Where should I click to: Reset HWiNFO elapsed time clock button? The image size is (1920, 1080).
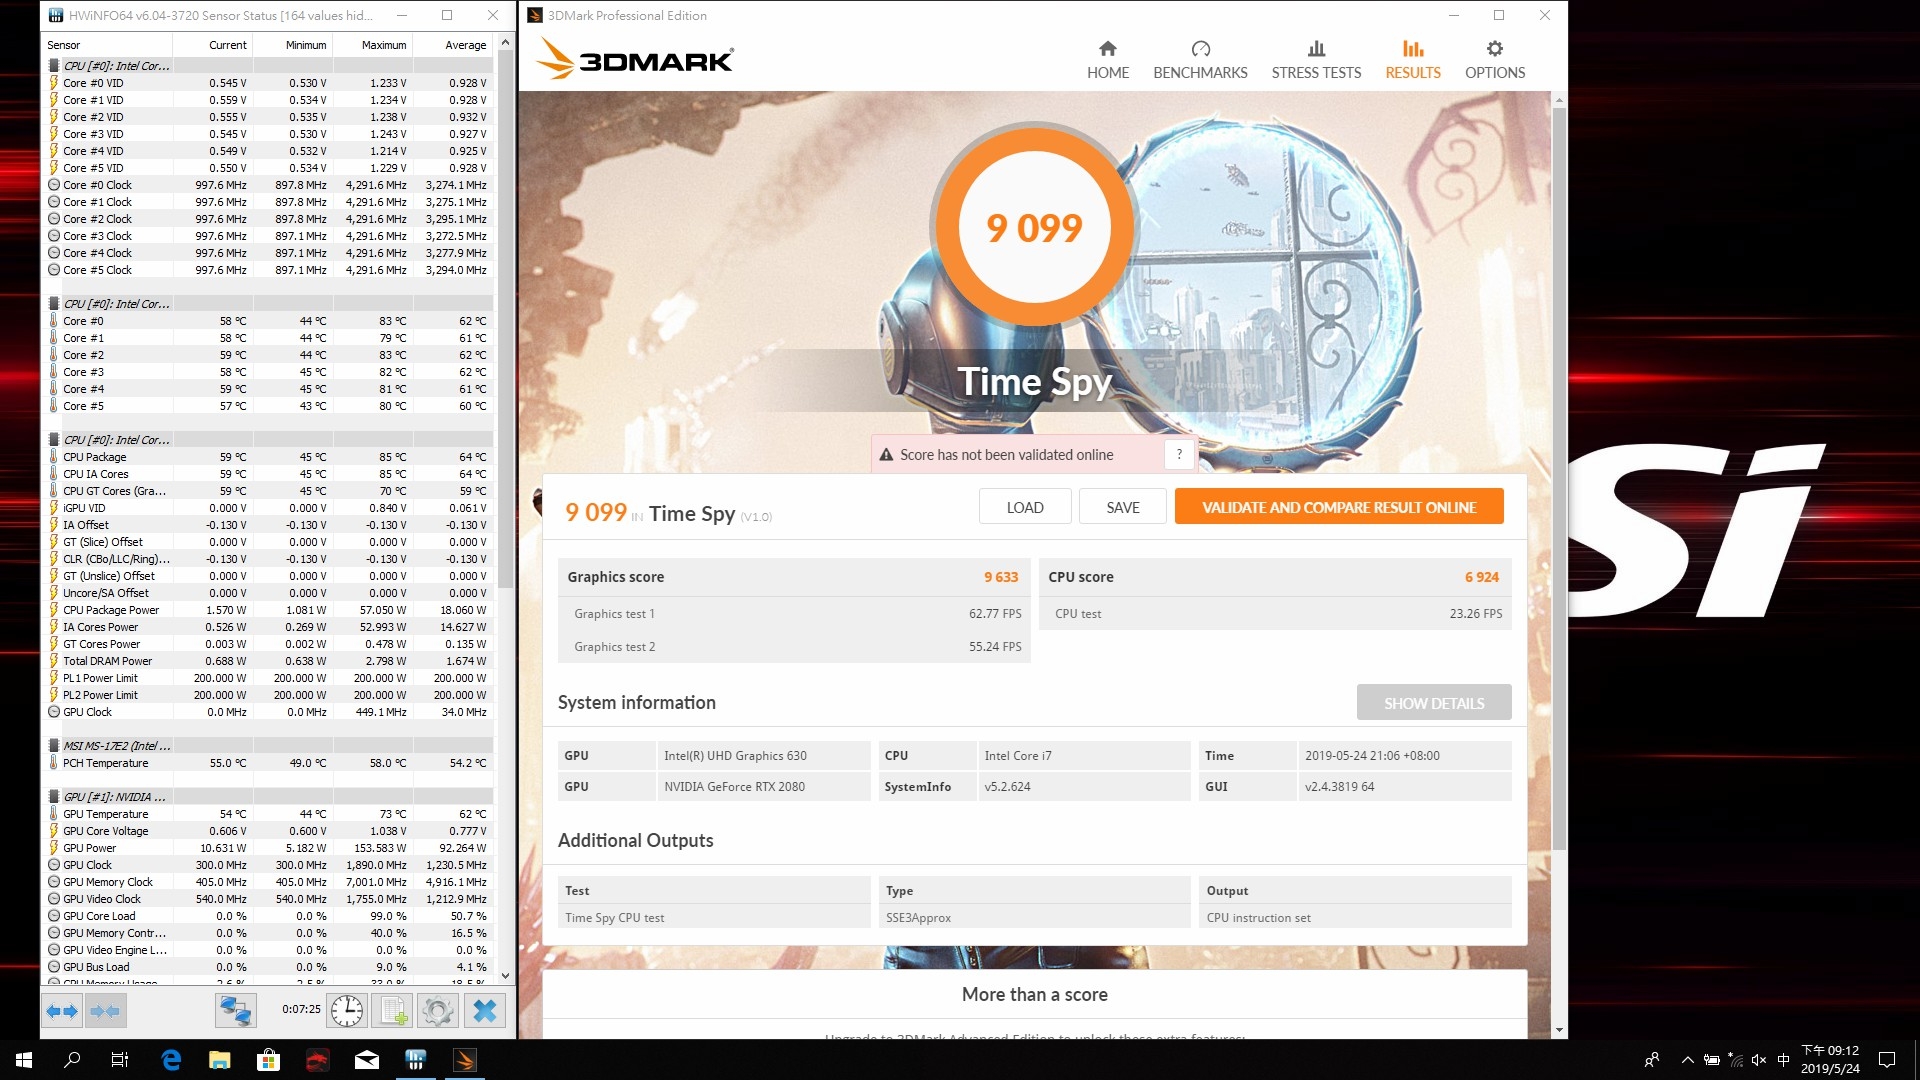click(x=347, y=1011)
